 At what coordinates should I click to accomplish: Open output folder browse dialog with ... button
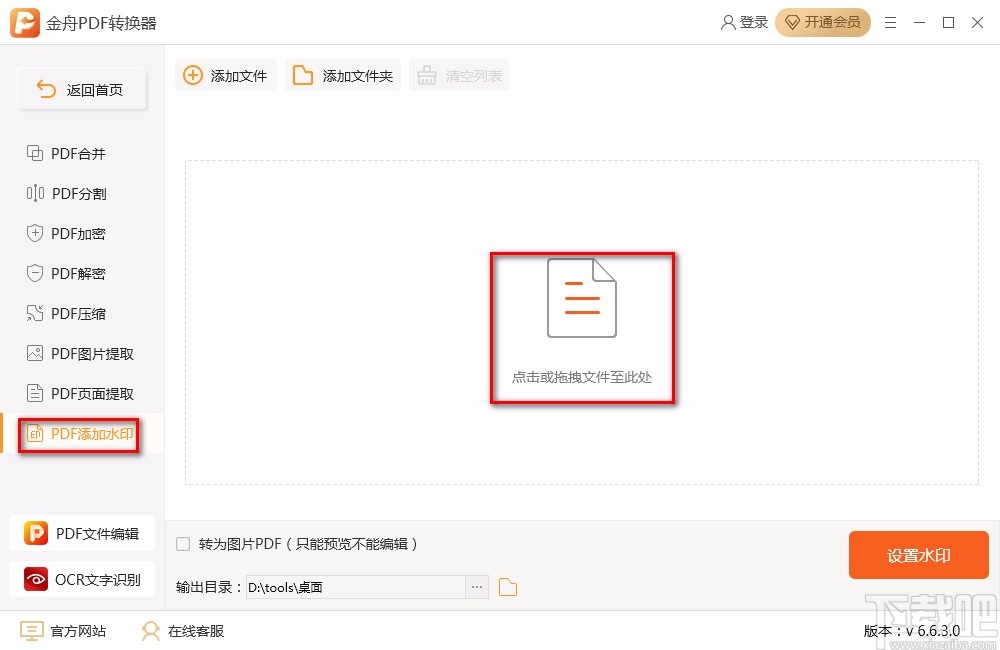[x=477, y=587]
